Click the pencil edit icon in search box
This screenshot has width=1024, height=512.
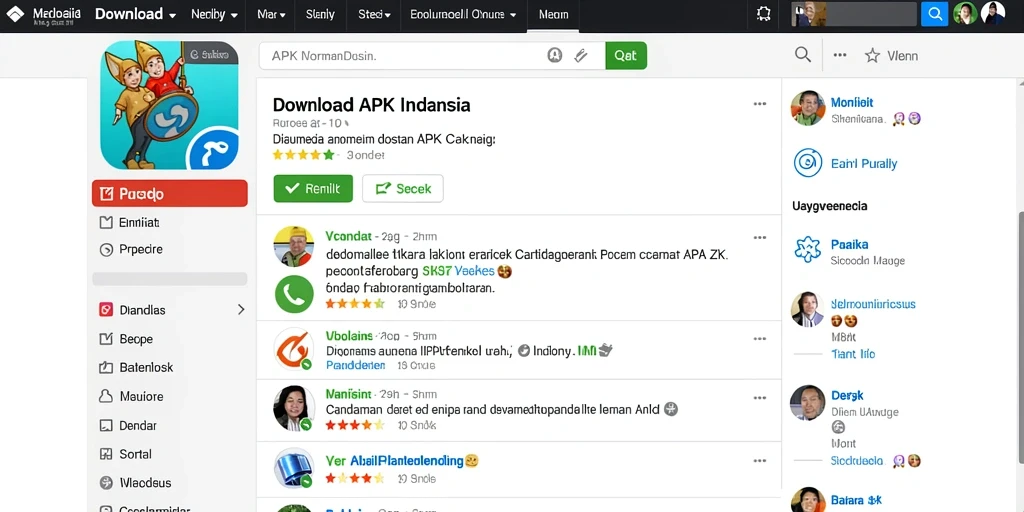(581, 56)
